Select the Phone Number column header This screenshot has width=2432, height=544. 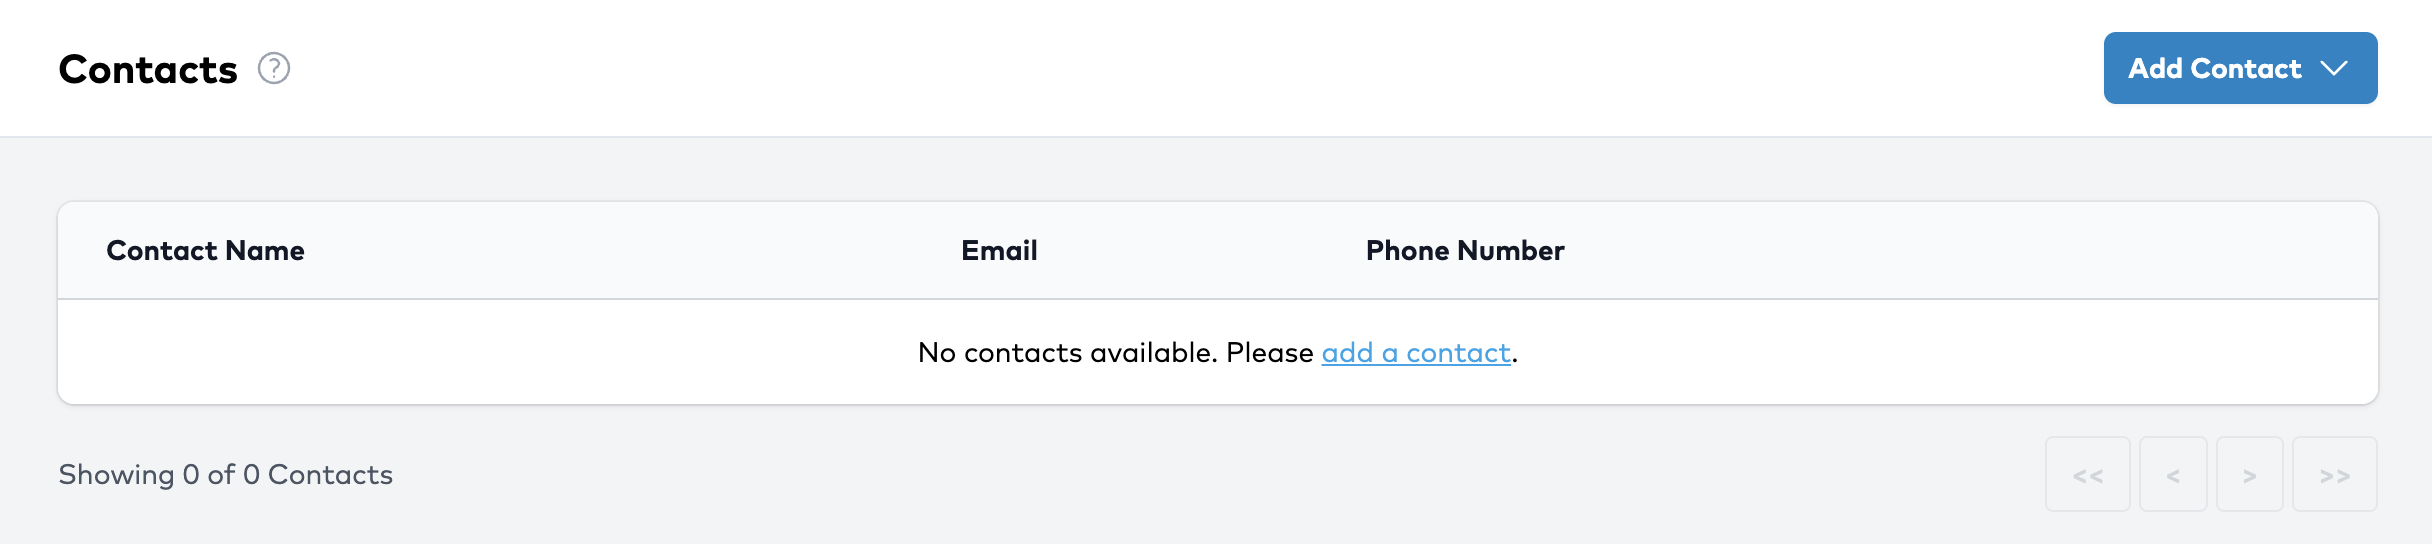[x=1465, y=251]
